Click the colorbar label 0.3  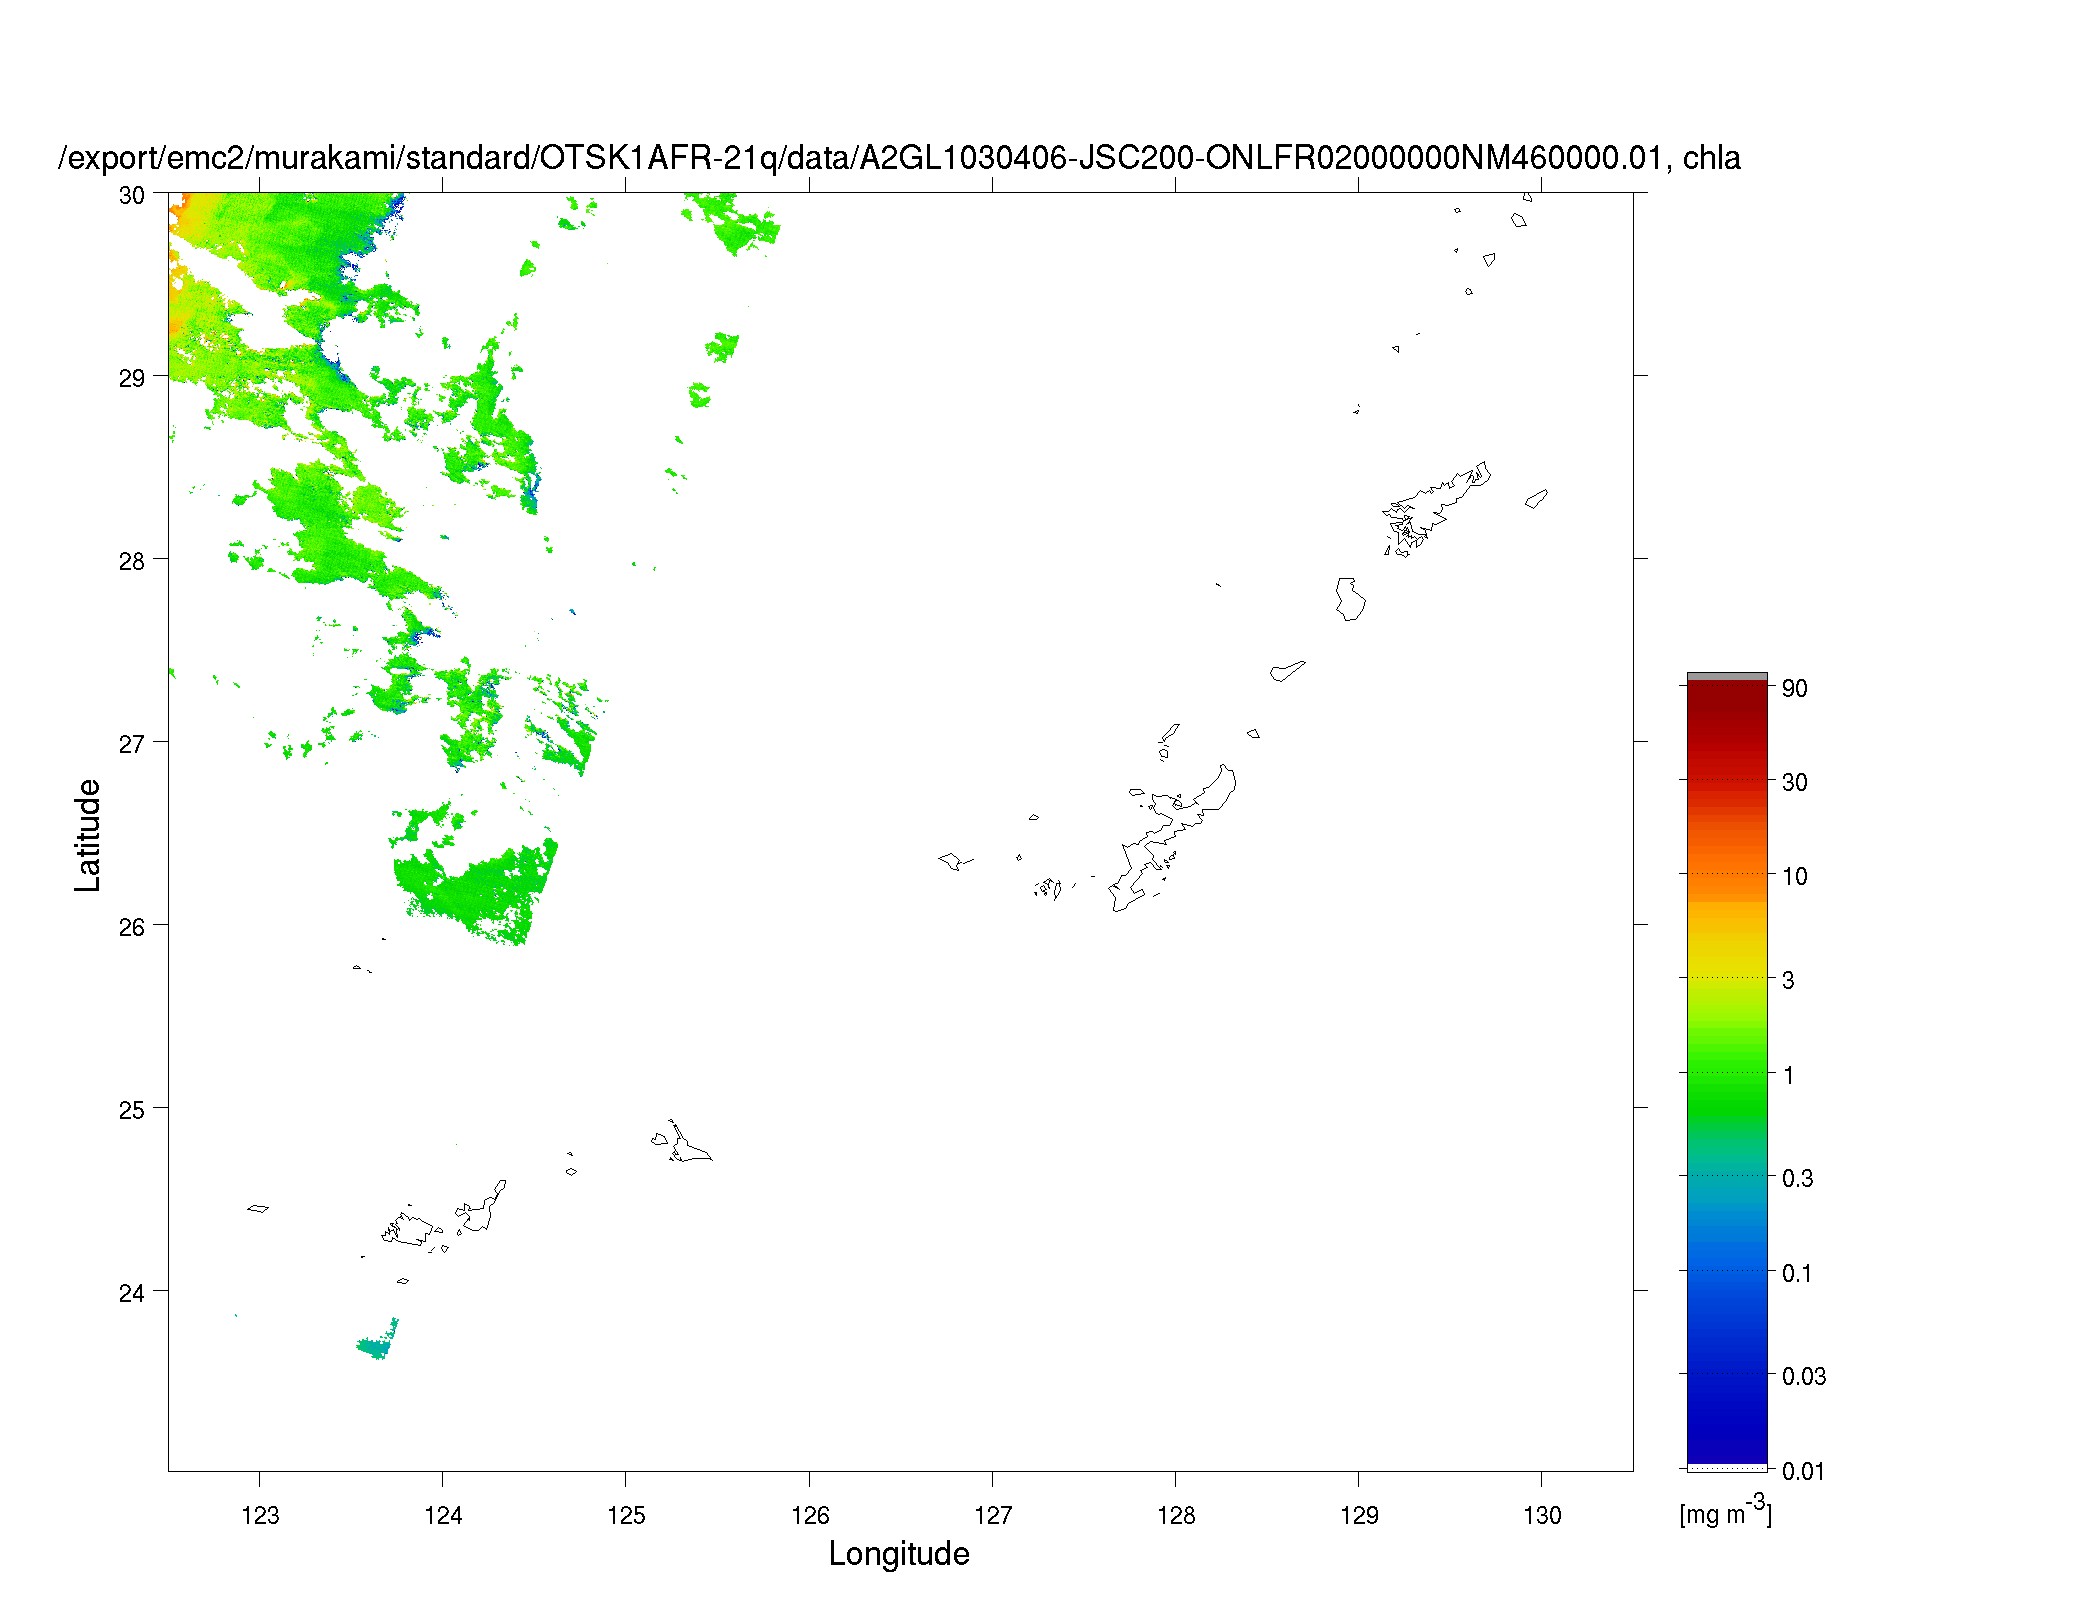click(1798, 1178)
